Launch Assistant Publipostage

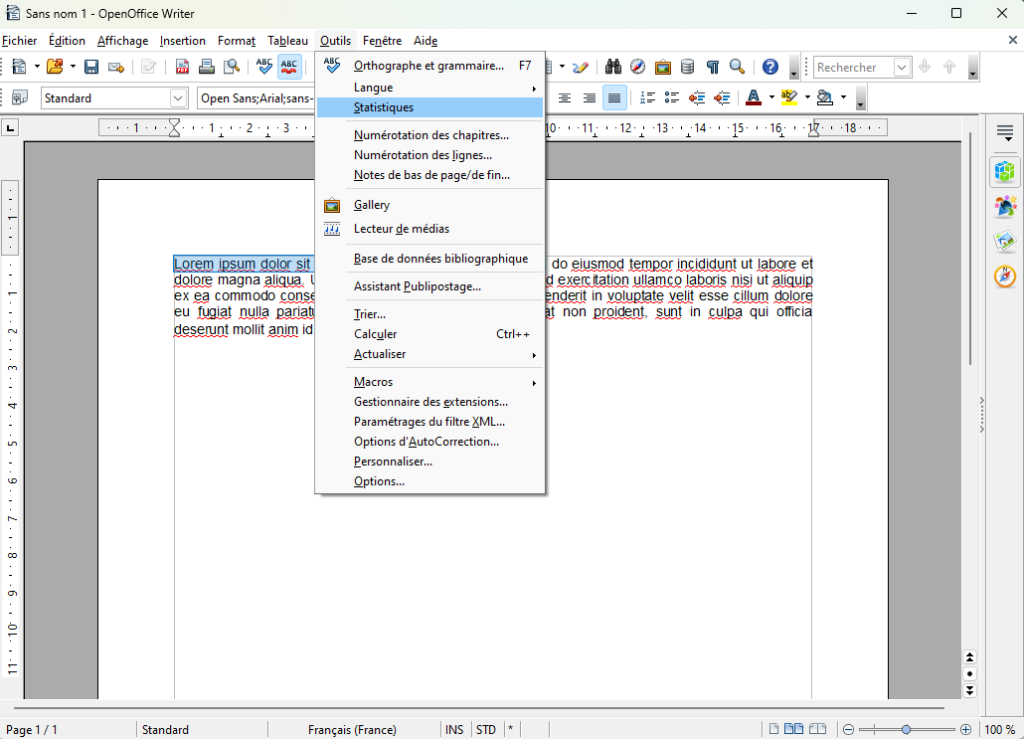pyautogui.click(x=430, y=287)
